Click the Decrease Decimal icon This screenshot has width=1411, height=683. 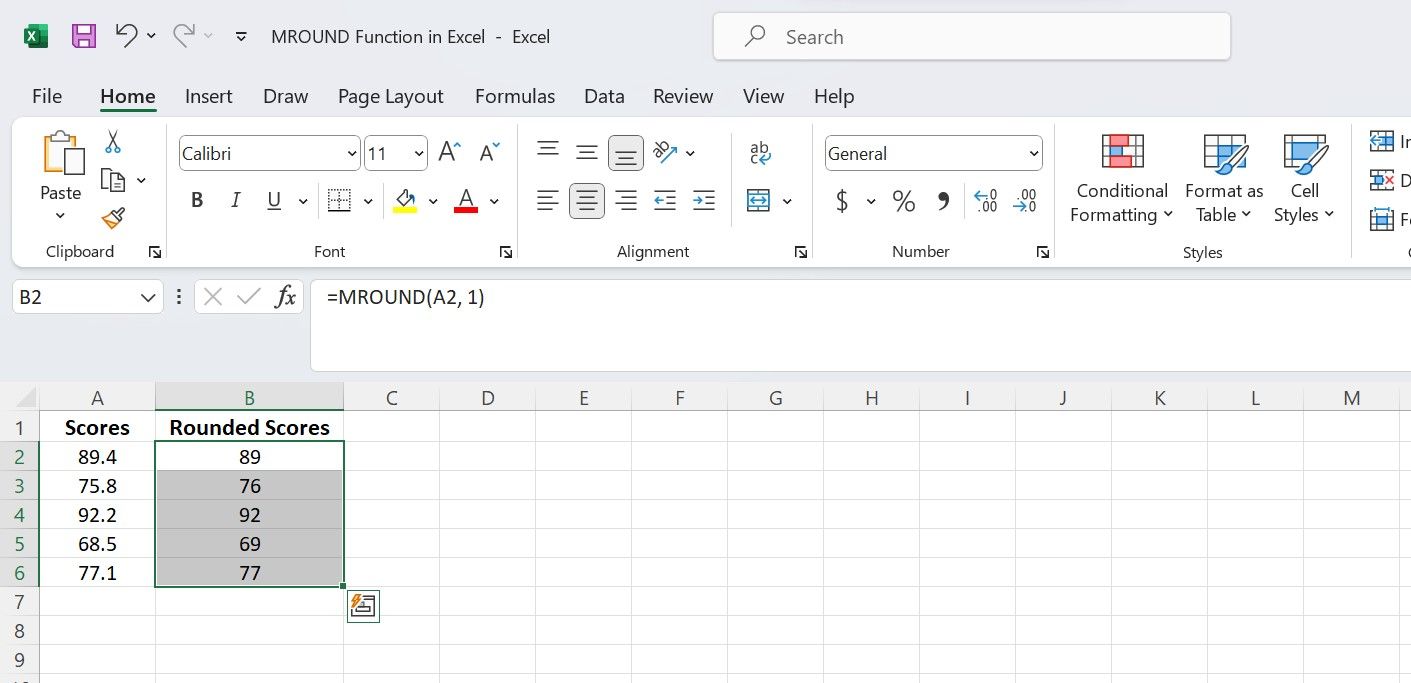1025,200
